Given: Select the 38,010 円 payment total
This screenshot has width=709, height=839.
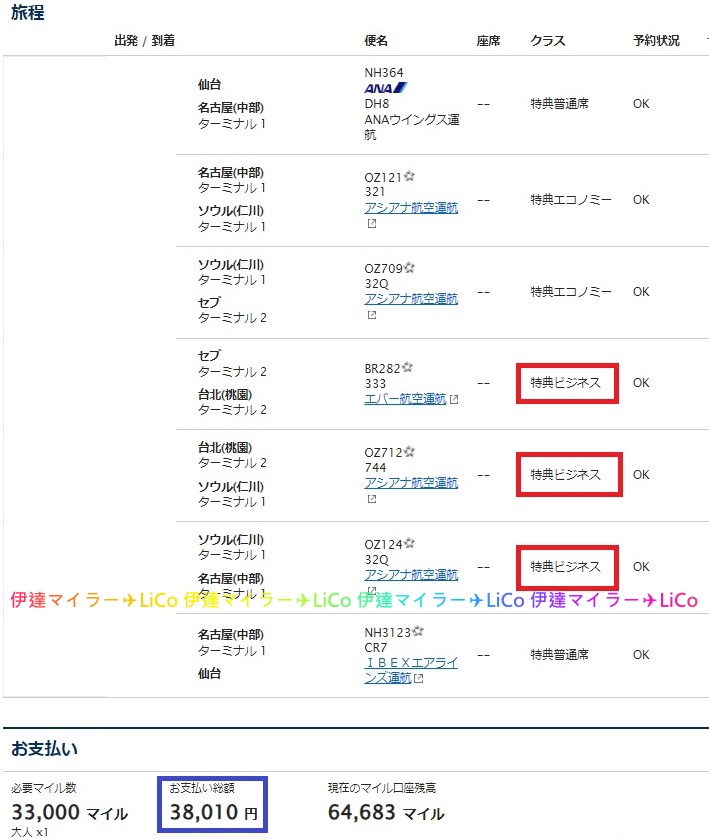Looking at the screenshot, I should pyautogui.click(x=214, y=812).
